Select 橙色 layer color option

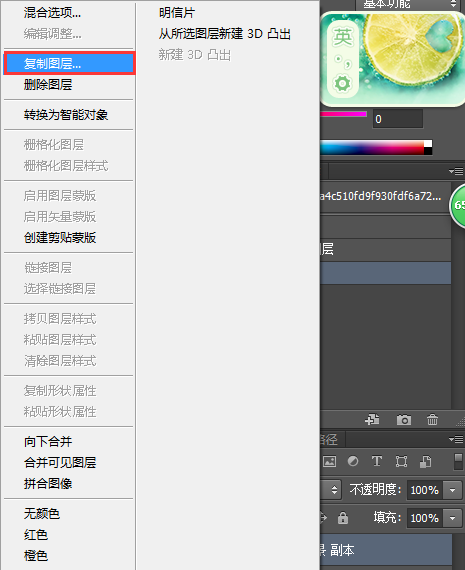(x=36, y=556)
